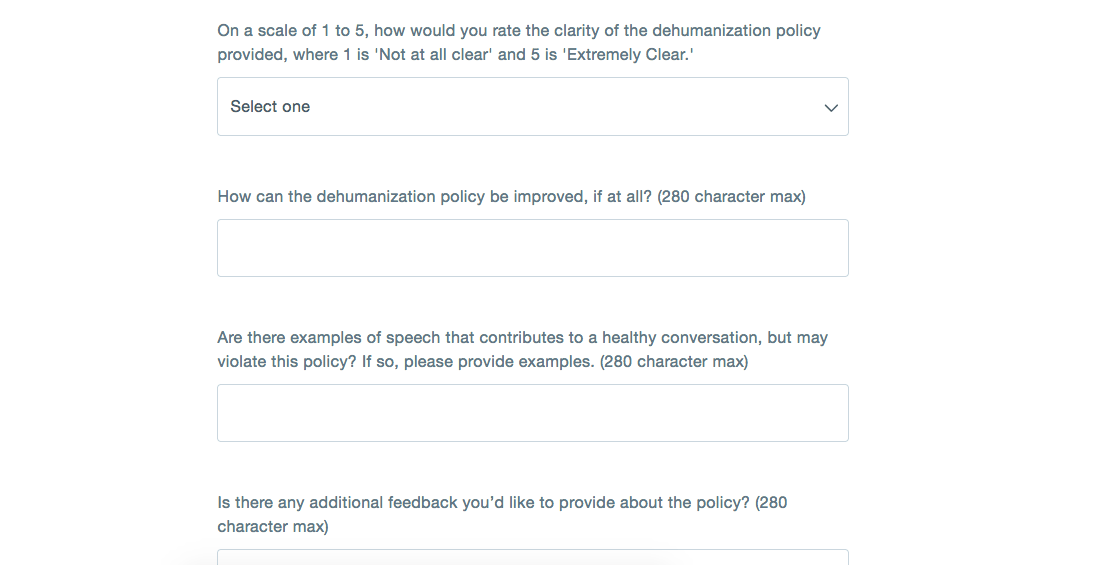Click '(280 character max)' in the improvement question
This screenshot has height=565, width=1108.
click(x=731, y=196)
